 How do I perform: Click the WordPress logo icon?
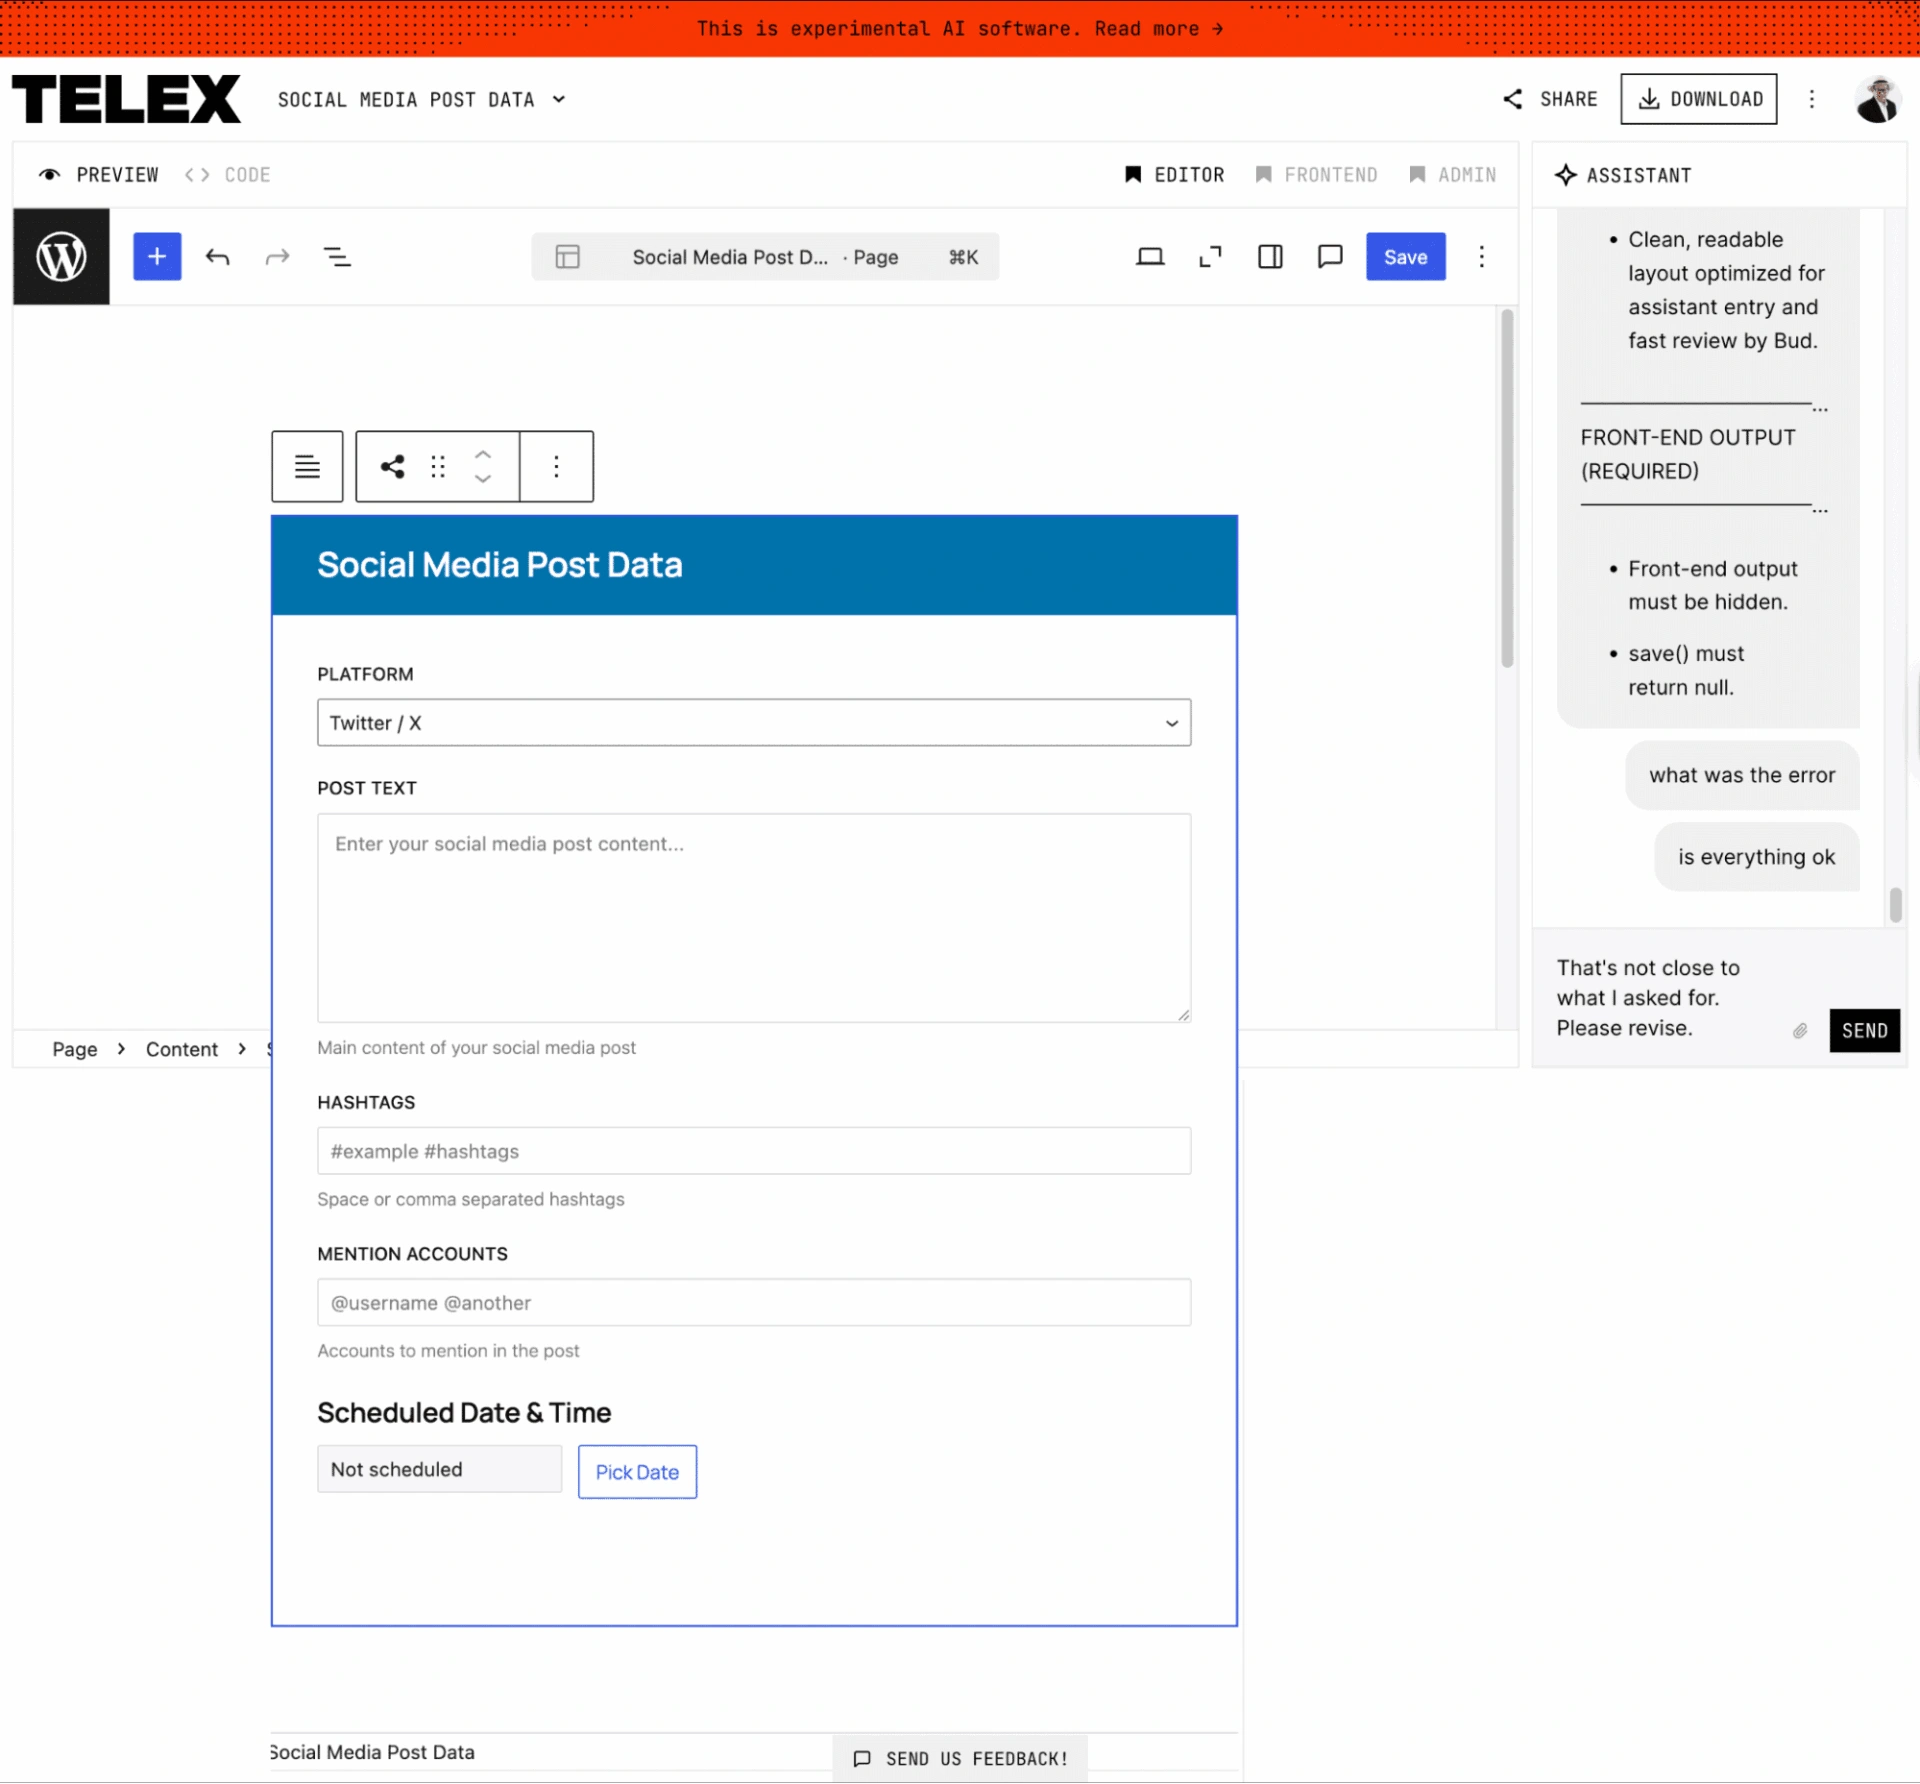click(x=61, y=257)
